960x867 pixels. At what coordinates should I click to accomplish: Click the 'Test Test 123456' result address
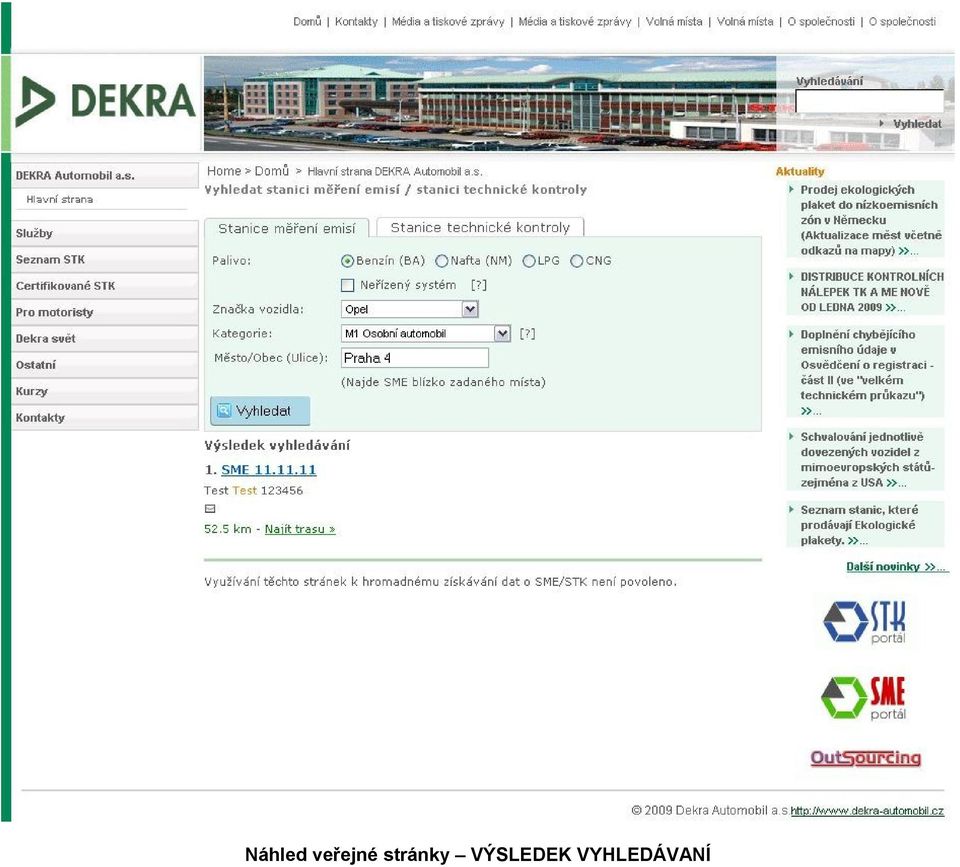click(253, 490)
